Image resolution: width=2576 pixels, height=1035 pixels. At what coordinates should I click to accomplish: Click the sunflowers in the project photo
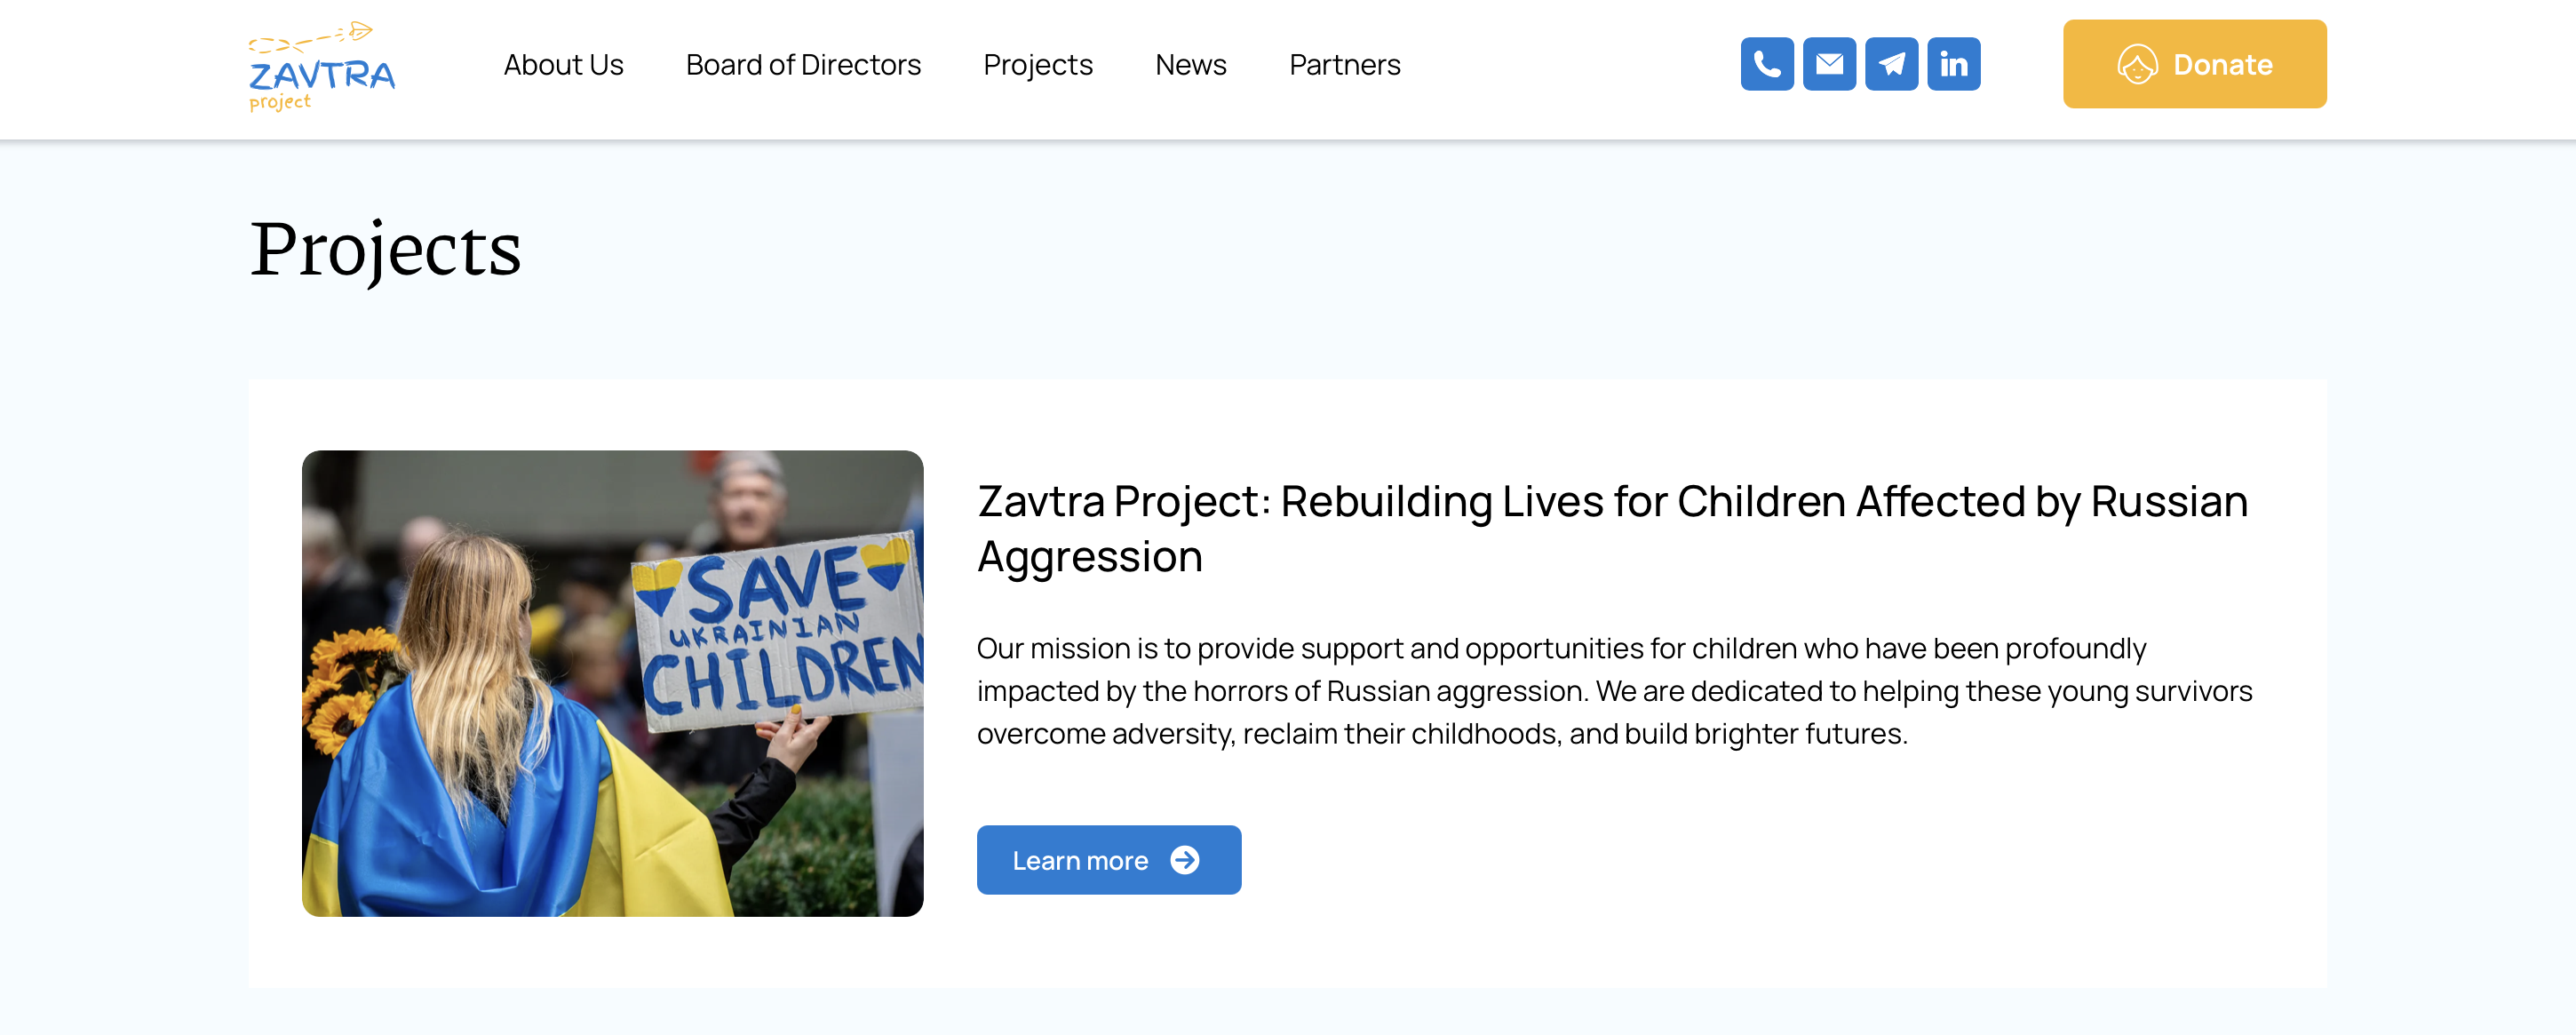point(345,690)
